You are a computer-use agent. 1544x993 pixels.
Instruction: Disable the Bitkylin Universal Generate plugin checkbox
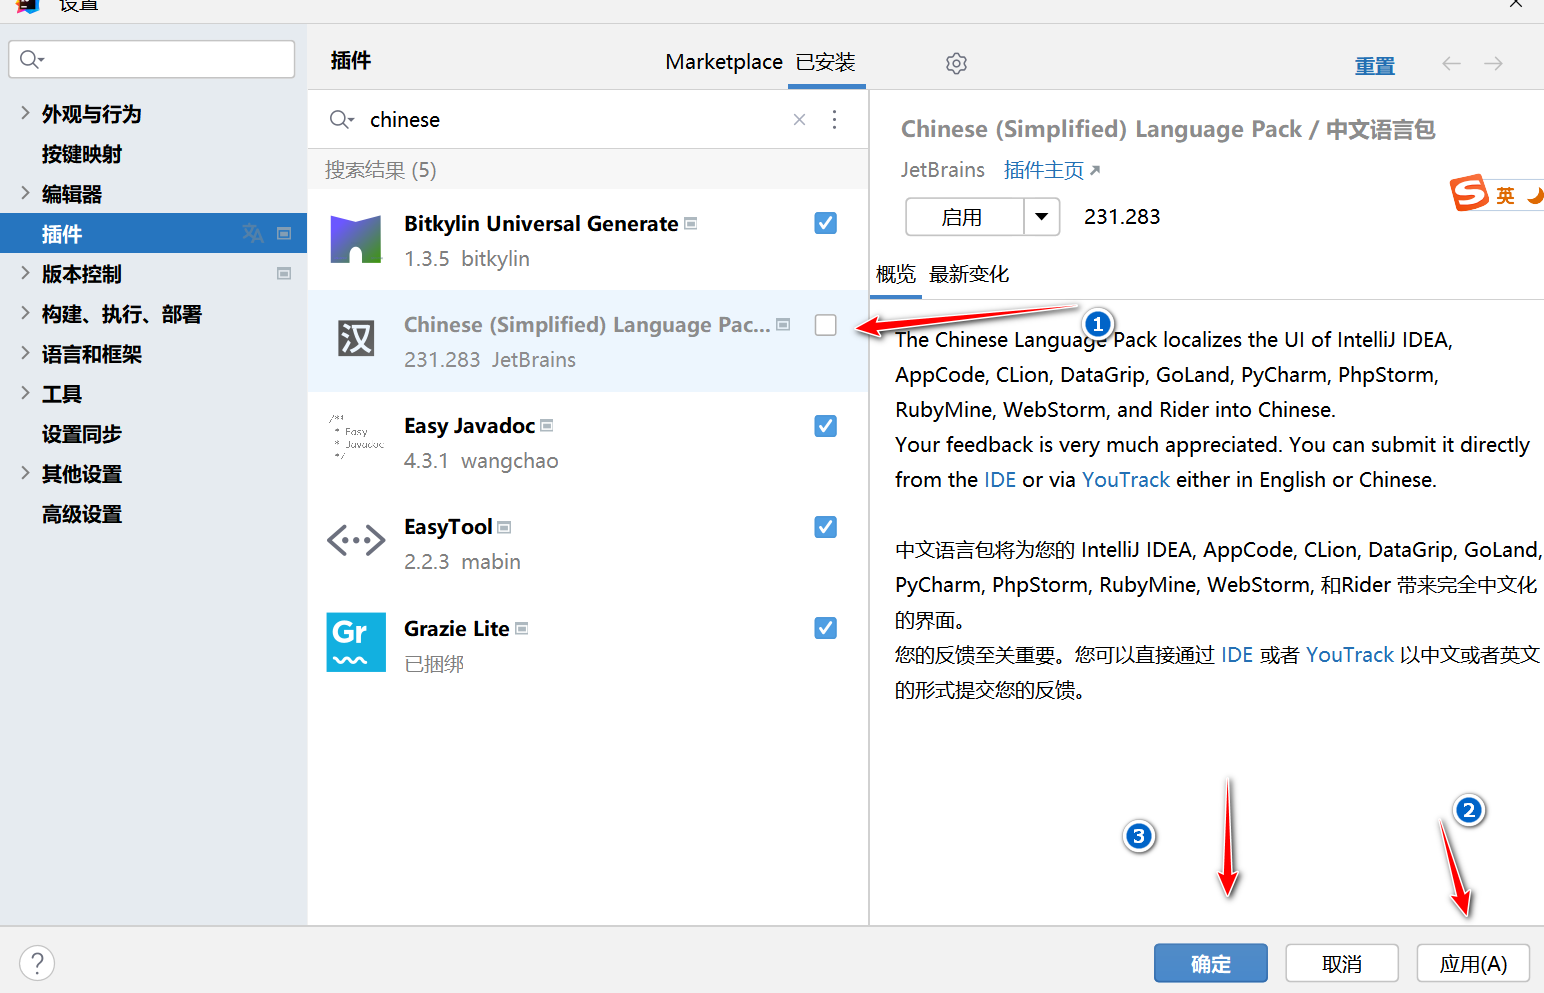point(825,223)
